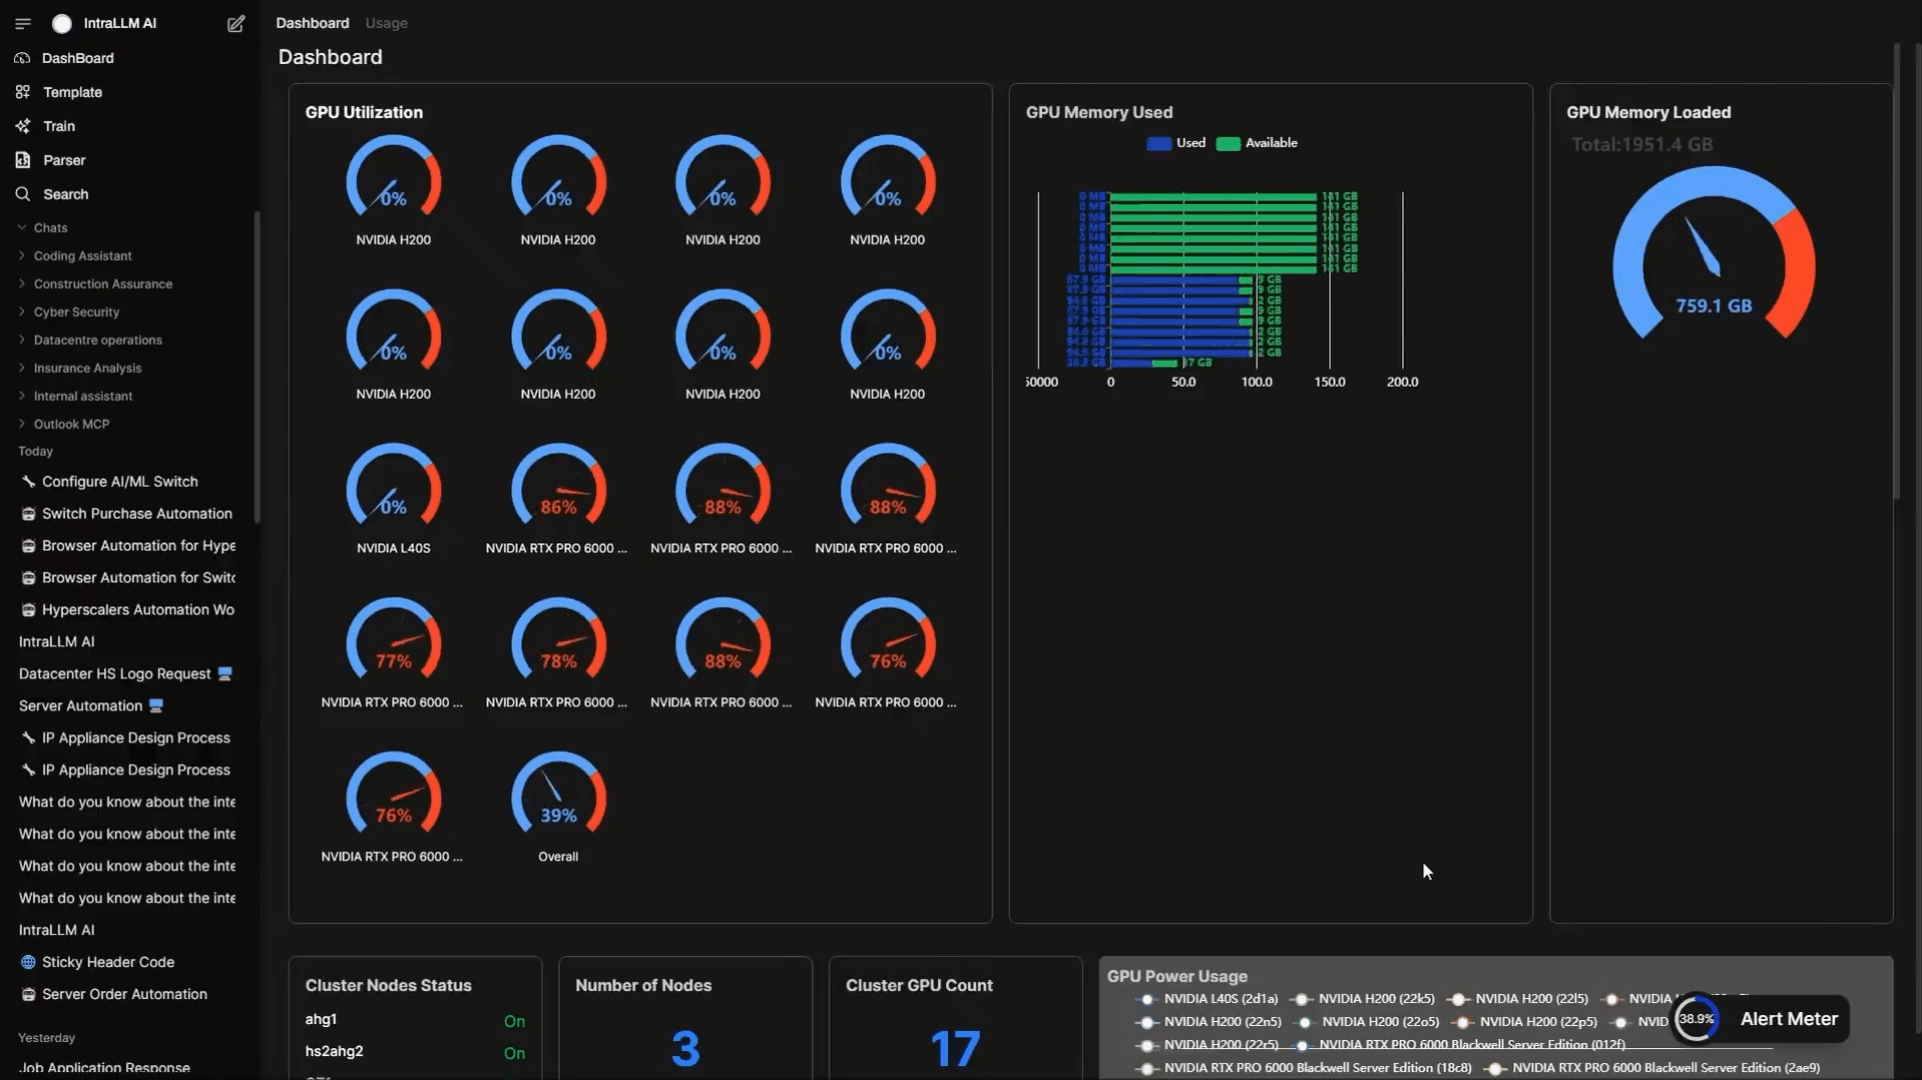Click the IntraLLM AI logo circle
Screen dimensions: 1922x1080
point(62,23)
